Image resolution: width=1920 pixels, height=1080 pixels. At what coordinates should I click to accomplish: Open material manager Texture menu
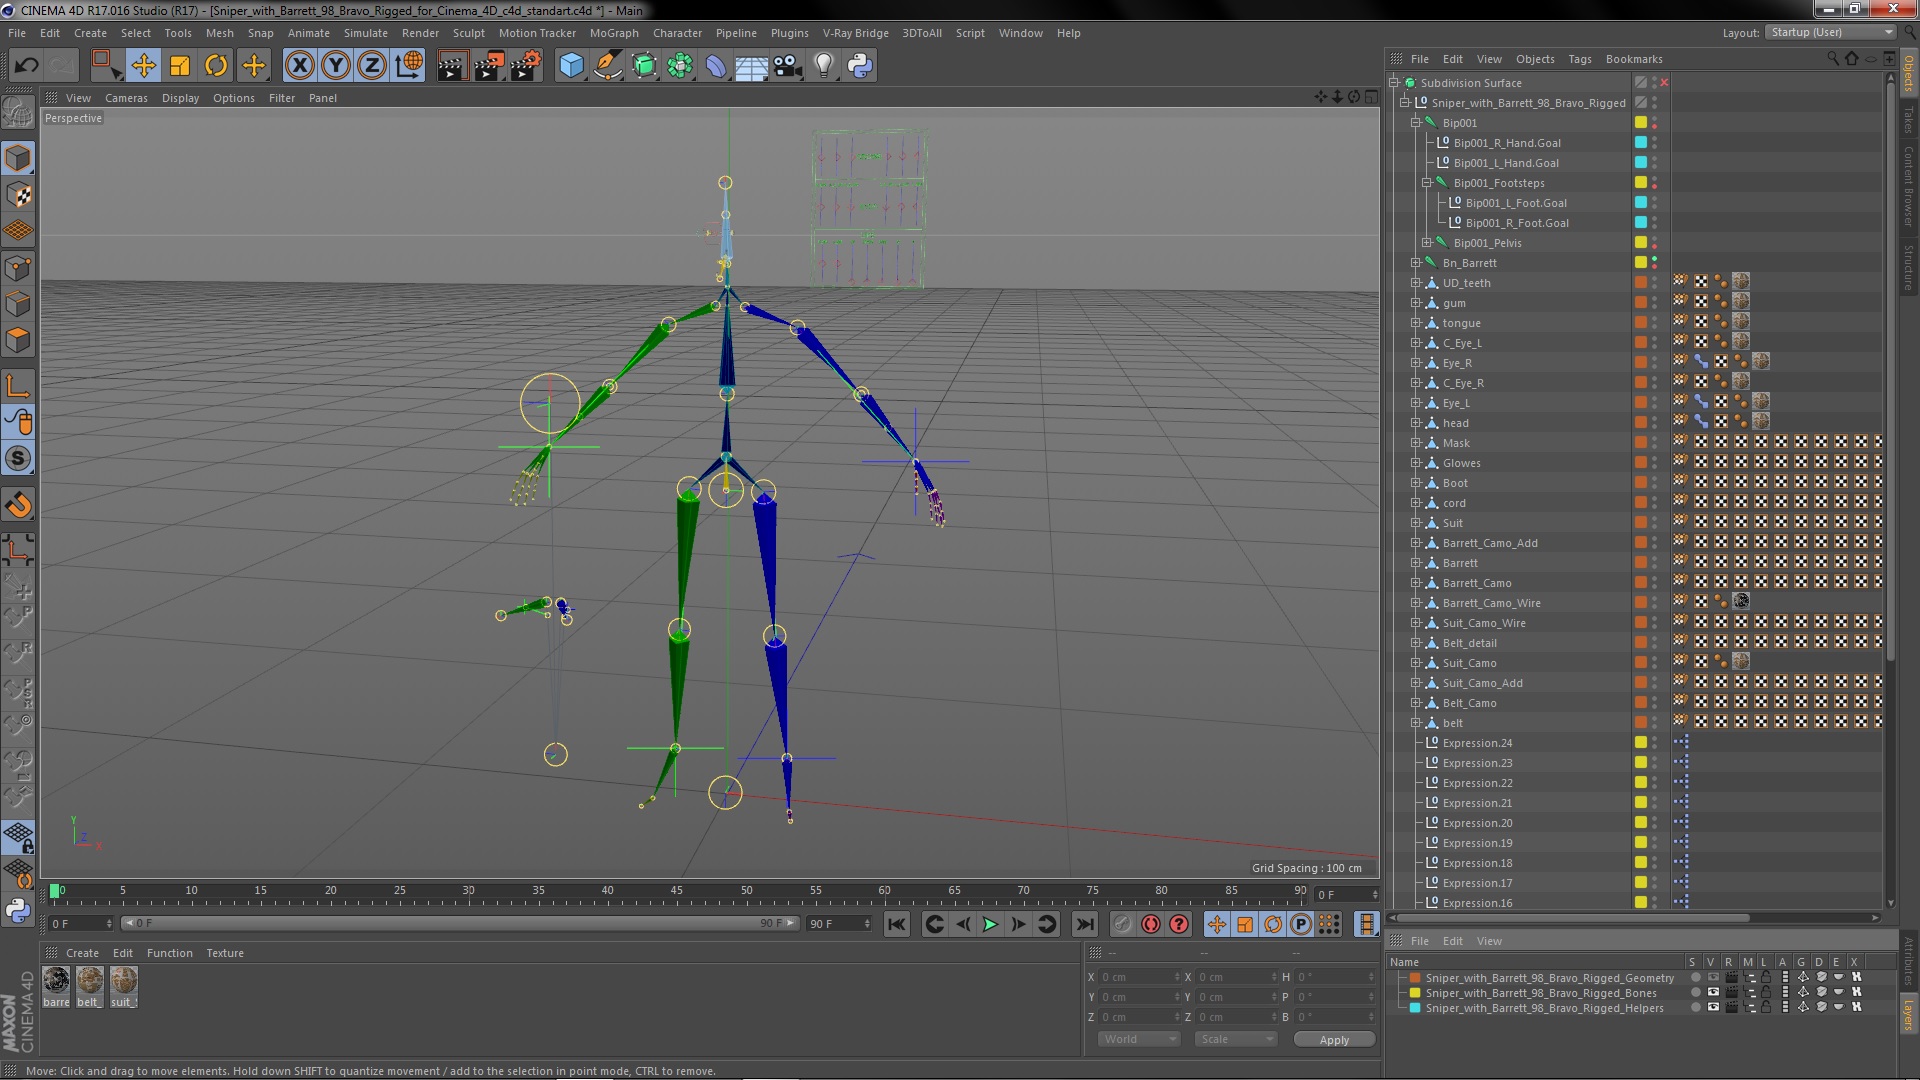(224, 953)
